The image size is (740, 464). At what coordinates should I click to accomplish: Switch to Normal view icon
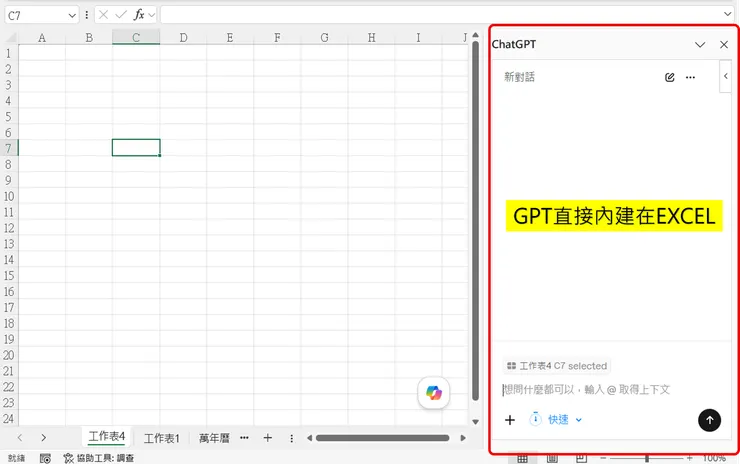point(522,458)
